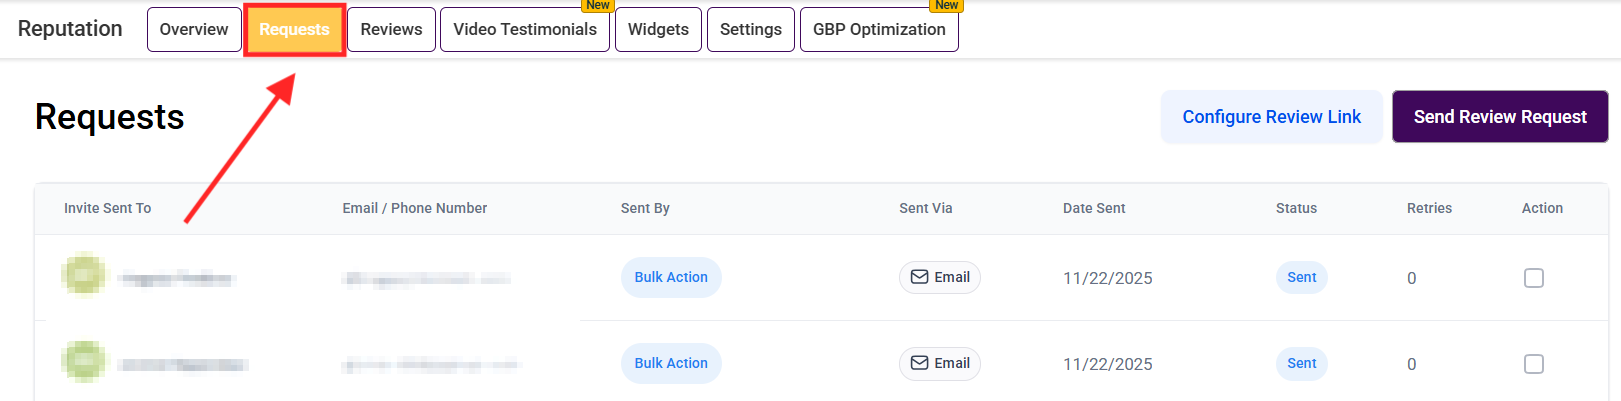Click the envelope icon in first row
Screen dimensions: 1621x401
pyautogui.click(x=919, y=277)
